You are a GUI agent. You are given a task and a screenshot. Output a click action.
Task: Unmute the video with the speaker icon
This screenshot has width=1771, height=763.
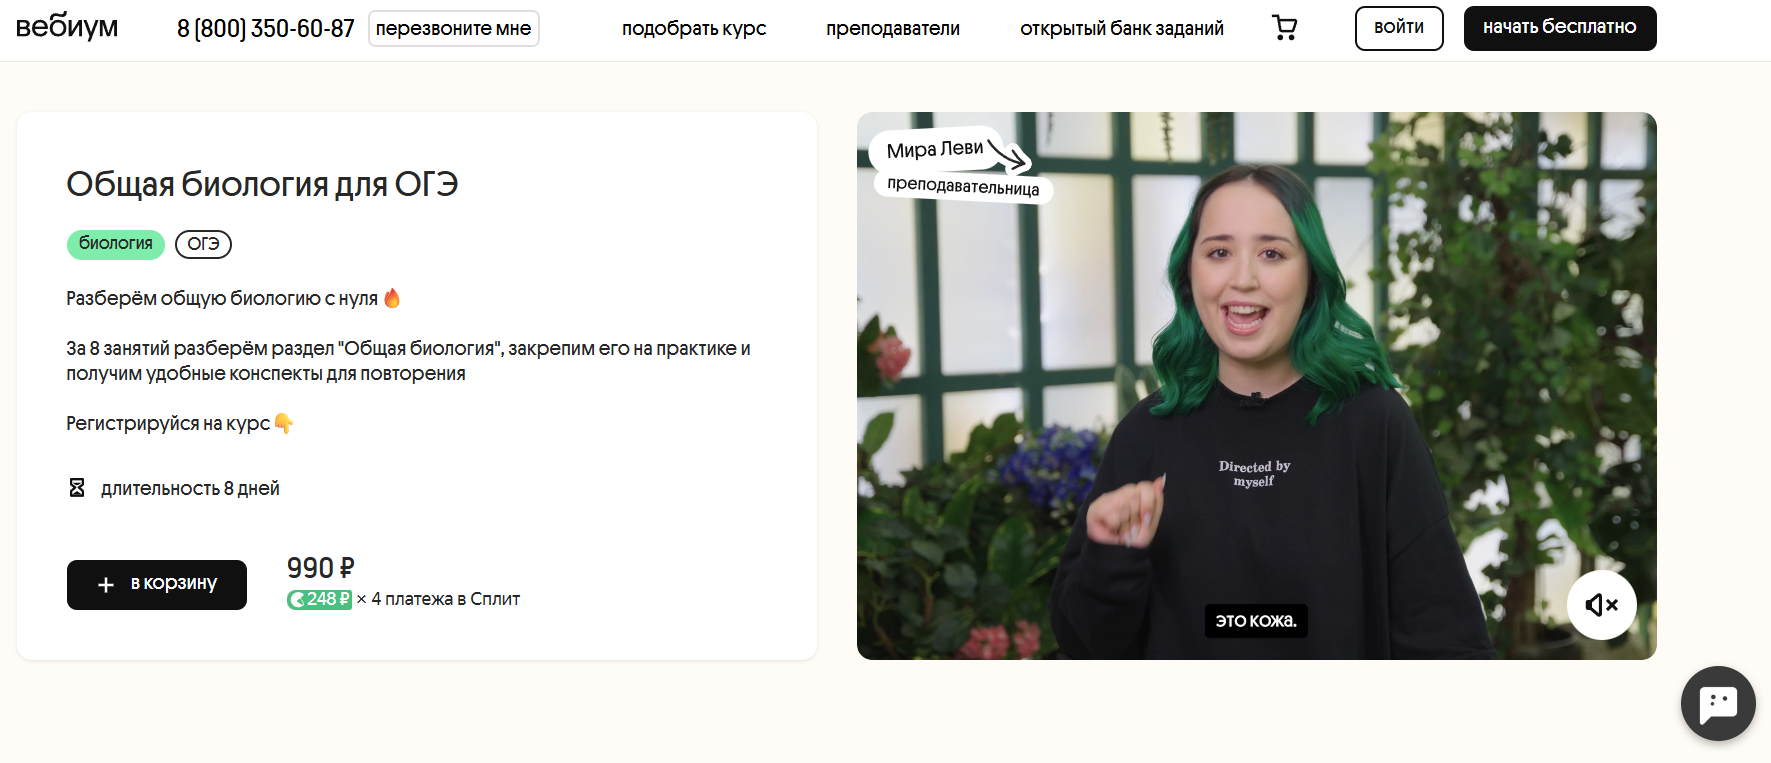[1601, 604]
